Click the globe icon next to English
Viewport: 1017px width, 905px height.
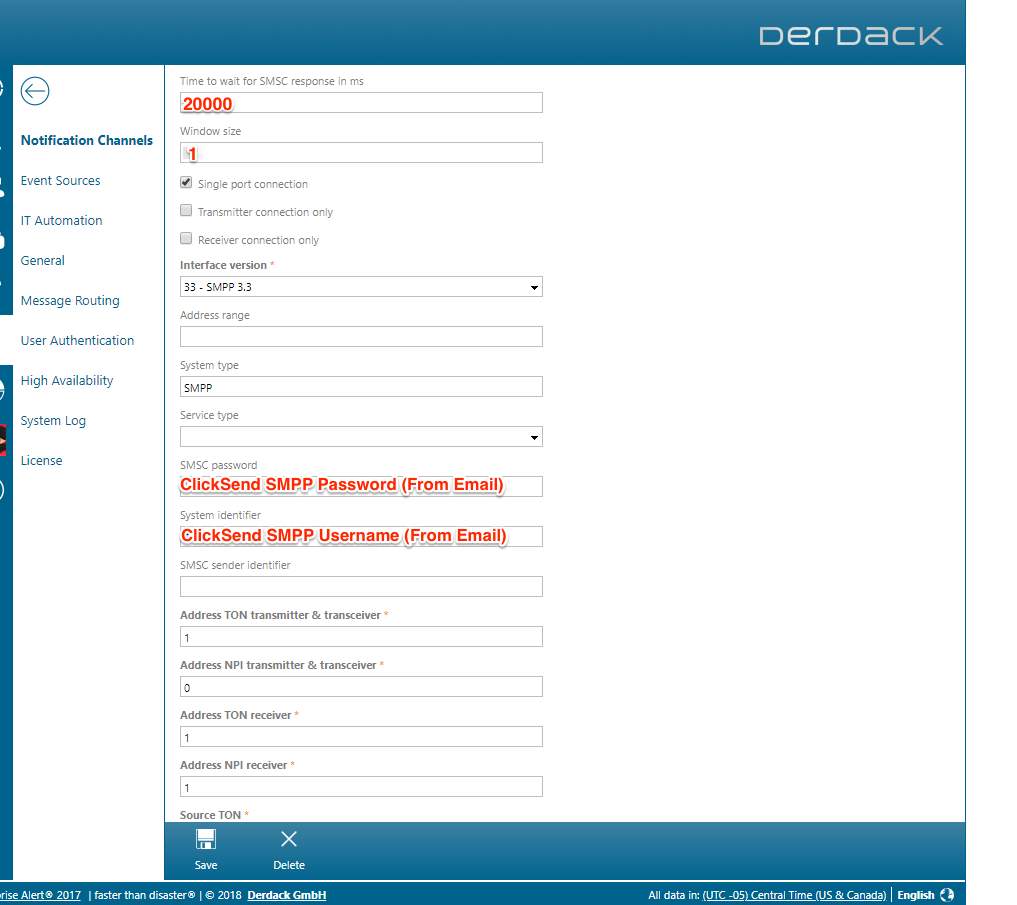(x=947, y=895)
